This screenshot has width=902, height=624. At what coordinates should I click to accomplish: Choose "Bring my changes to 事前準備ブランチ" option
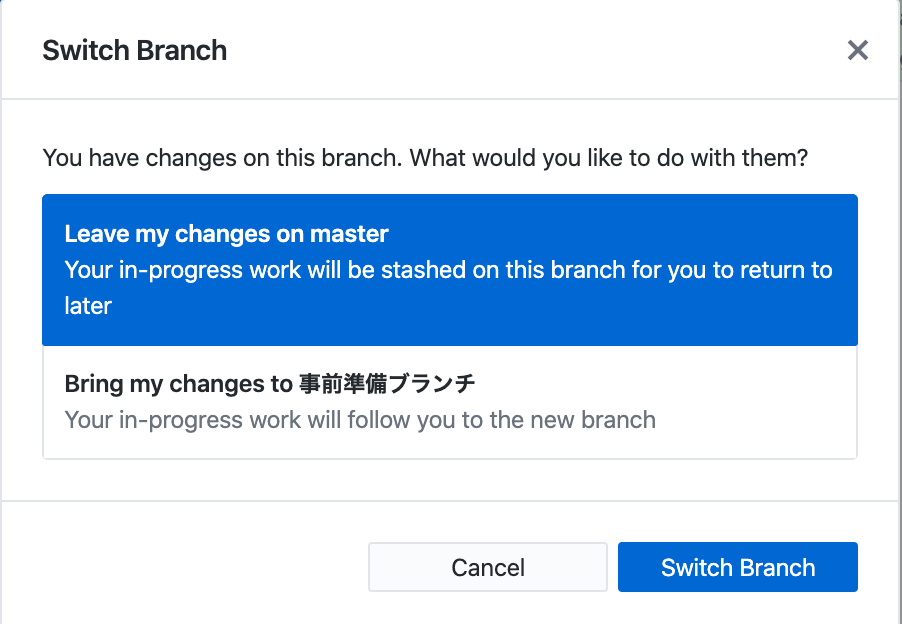[449, 402]
